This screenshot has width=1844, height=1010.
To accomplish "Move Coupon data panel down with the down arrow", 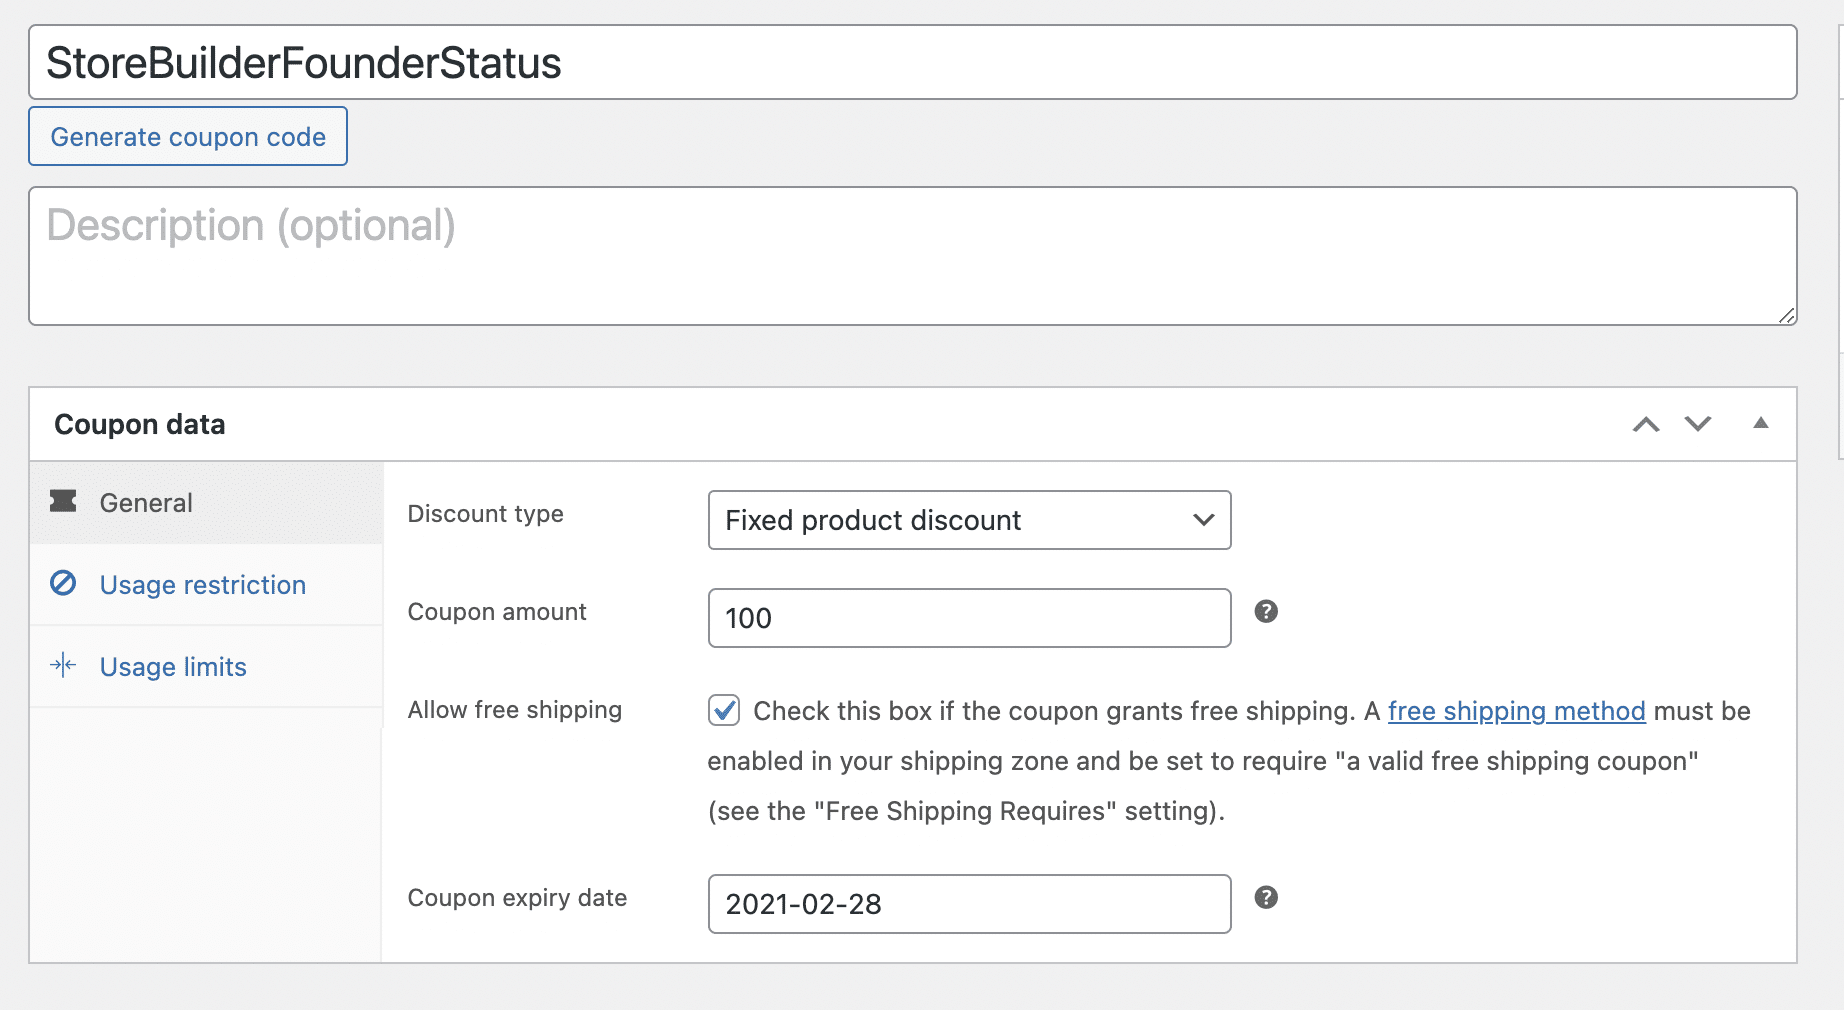I will pos(1698,424).
